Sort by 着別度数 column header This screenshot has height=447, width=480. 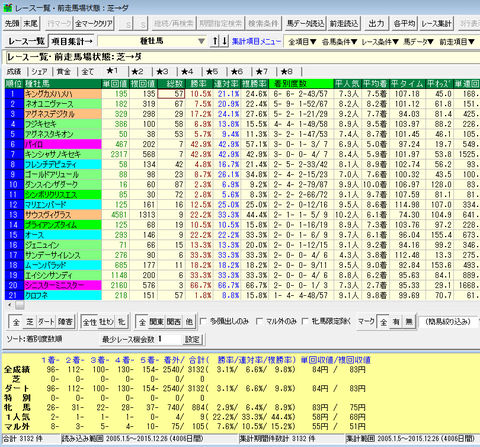coord(301,84)
